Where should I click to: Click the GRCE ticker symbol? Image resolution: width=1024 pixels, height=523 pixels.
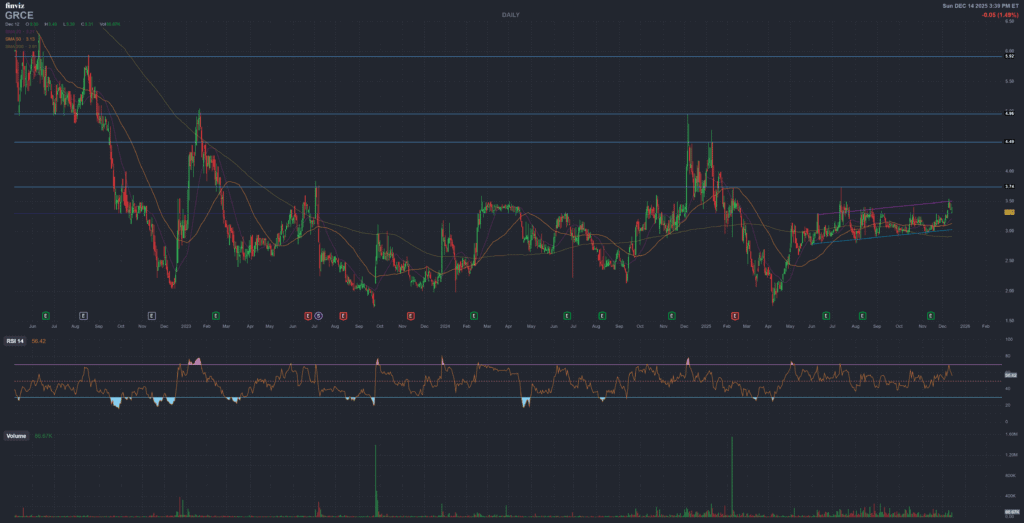(x=19, y=16)
